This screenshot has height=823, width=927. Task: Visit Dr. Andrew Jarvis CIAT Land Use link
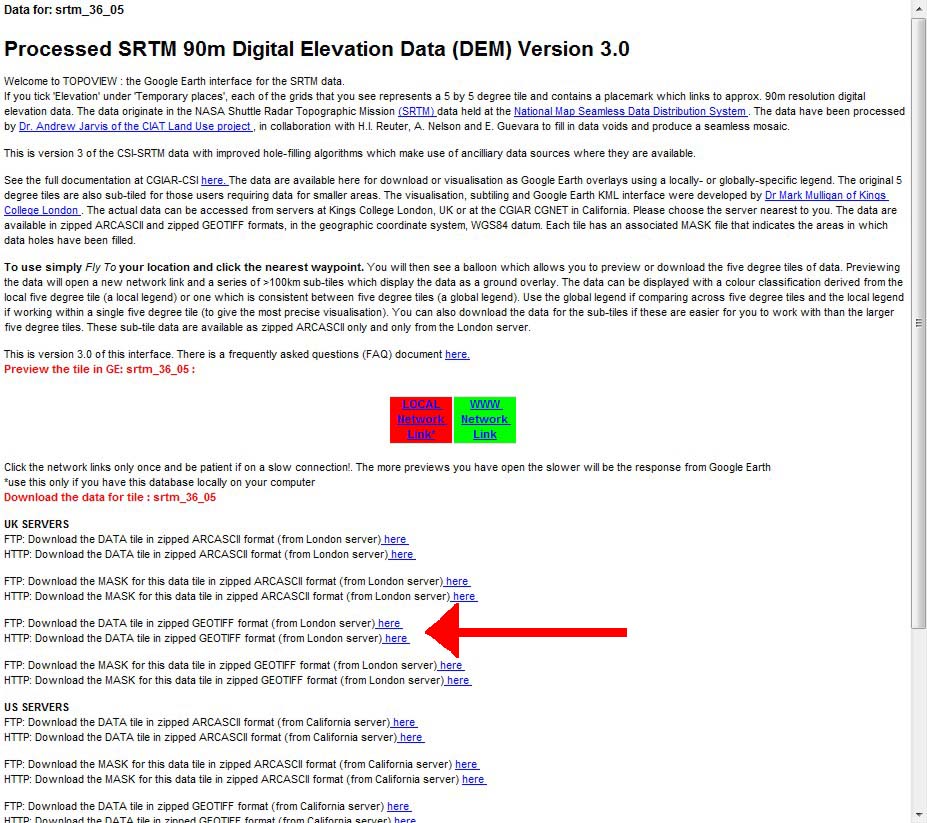click(x=136, y=127)
